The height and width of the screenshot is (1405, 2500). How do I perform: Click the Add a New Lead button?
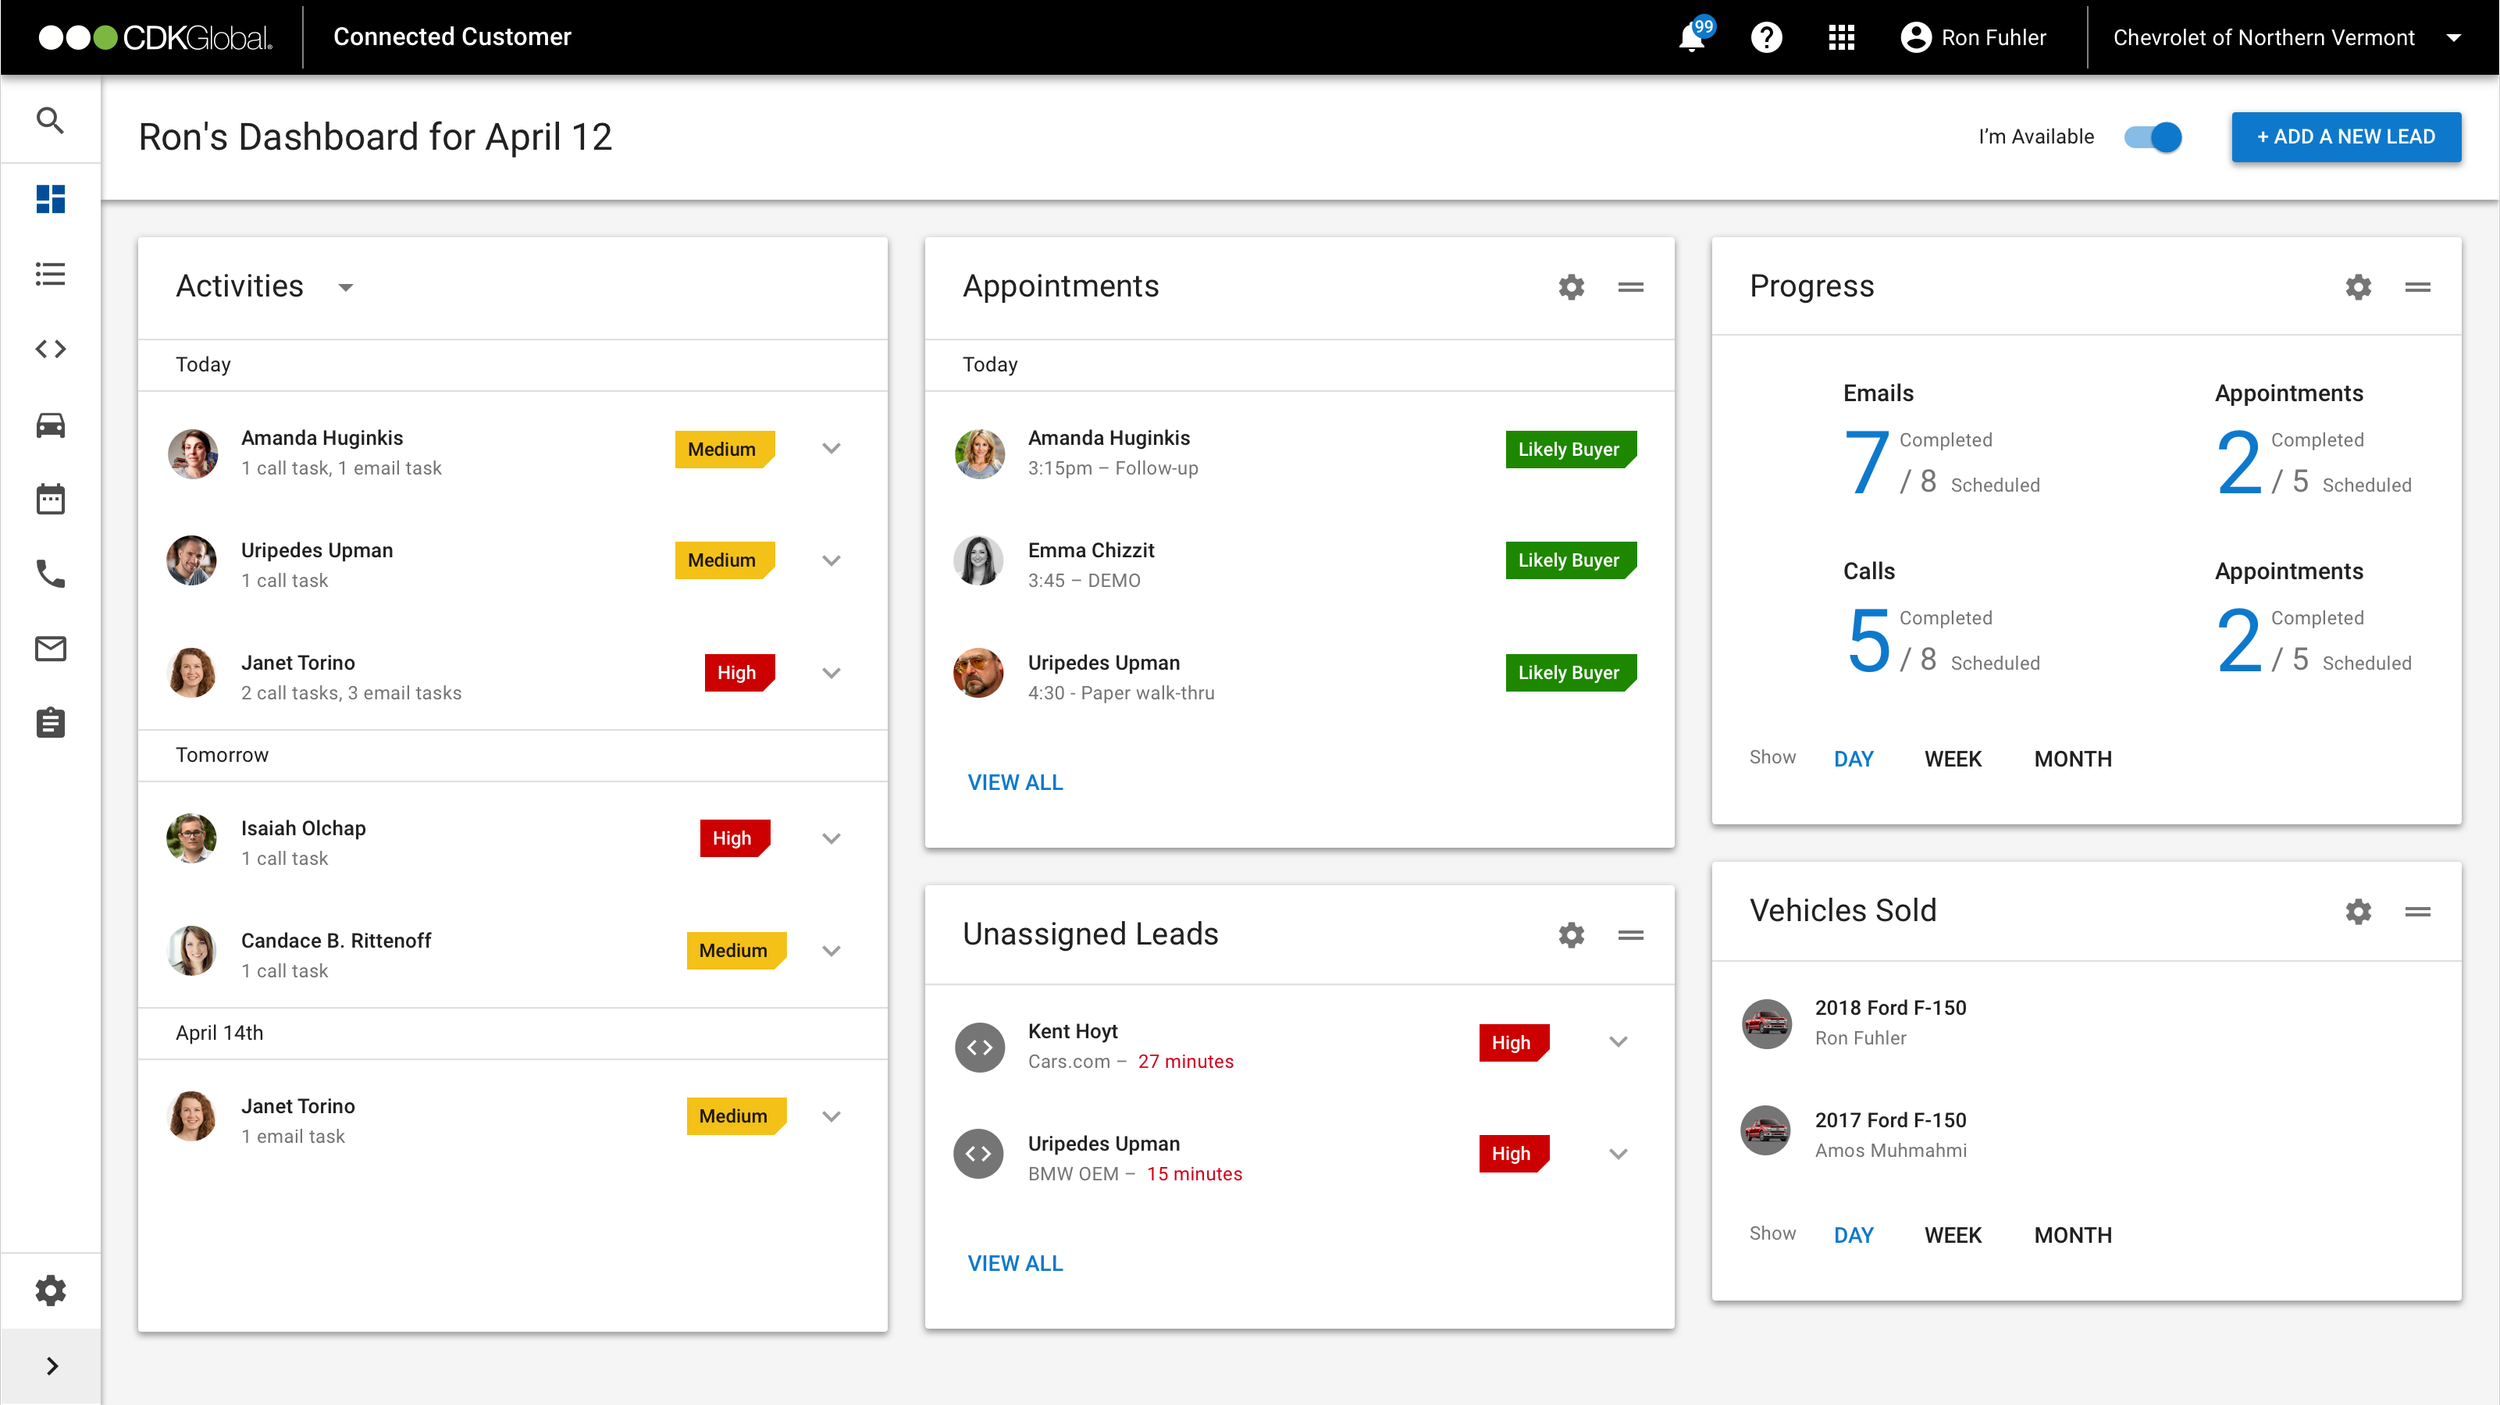point(2346,137)
